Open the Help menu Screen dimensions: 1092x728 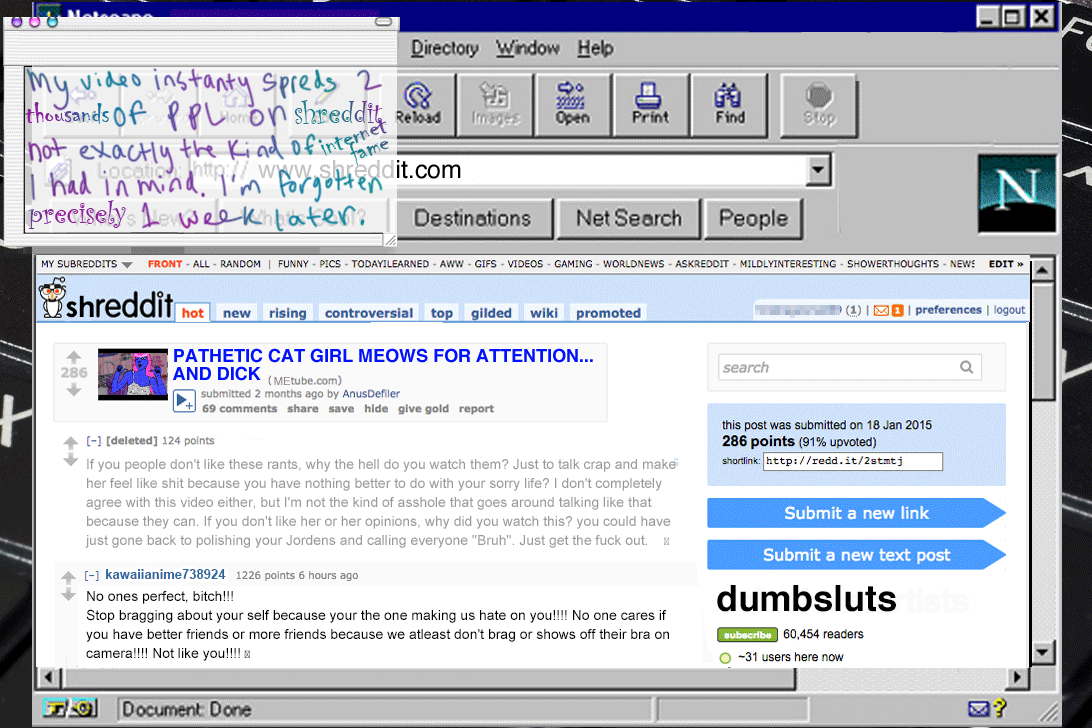pos(595,48)
